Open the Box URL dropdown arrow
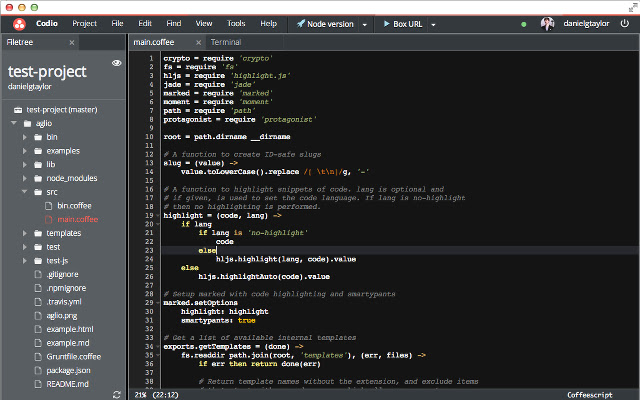 coord(433,25)
